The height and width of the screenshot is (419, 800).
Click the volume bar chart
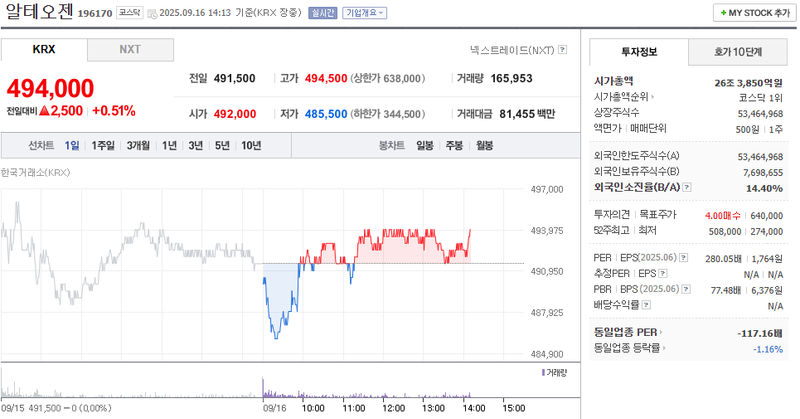(262, 383)
